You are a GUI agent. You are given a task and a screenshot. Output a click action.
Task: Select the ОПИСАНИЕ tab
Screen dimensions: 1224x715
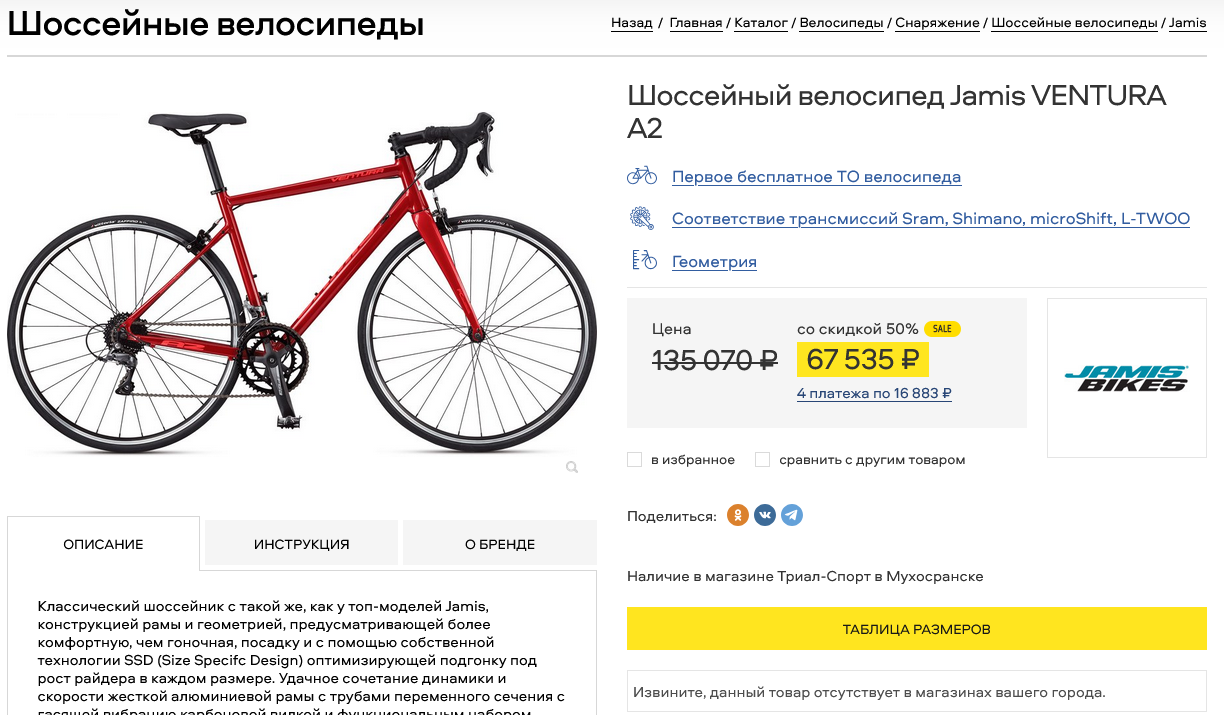click(103, 544)
